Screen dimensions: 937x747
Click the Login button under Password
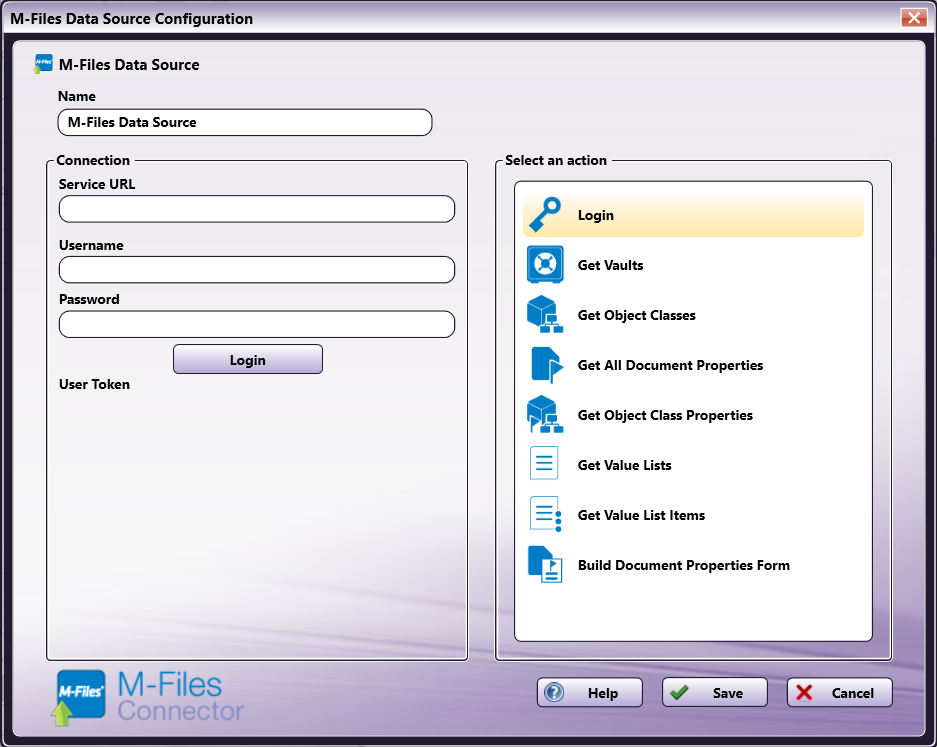click(x=247, y=359)
